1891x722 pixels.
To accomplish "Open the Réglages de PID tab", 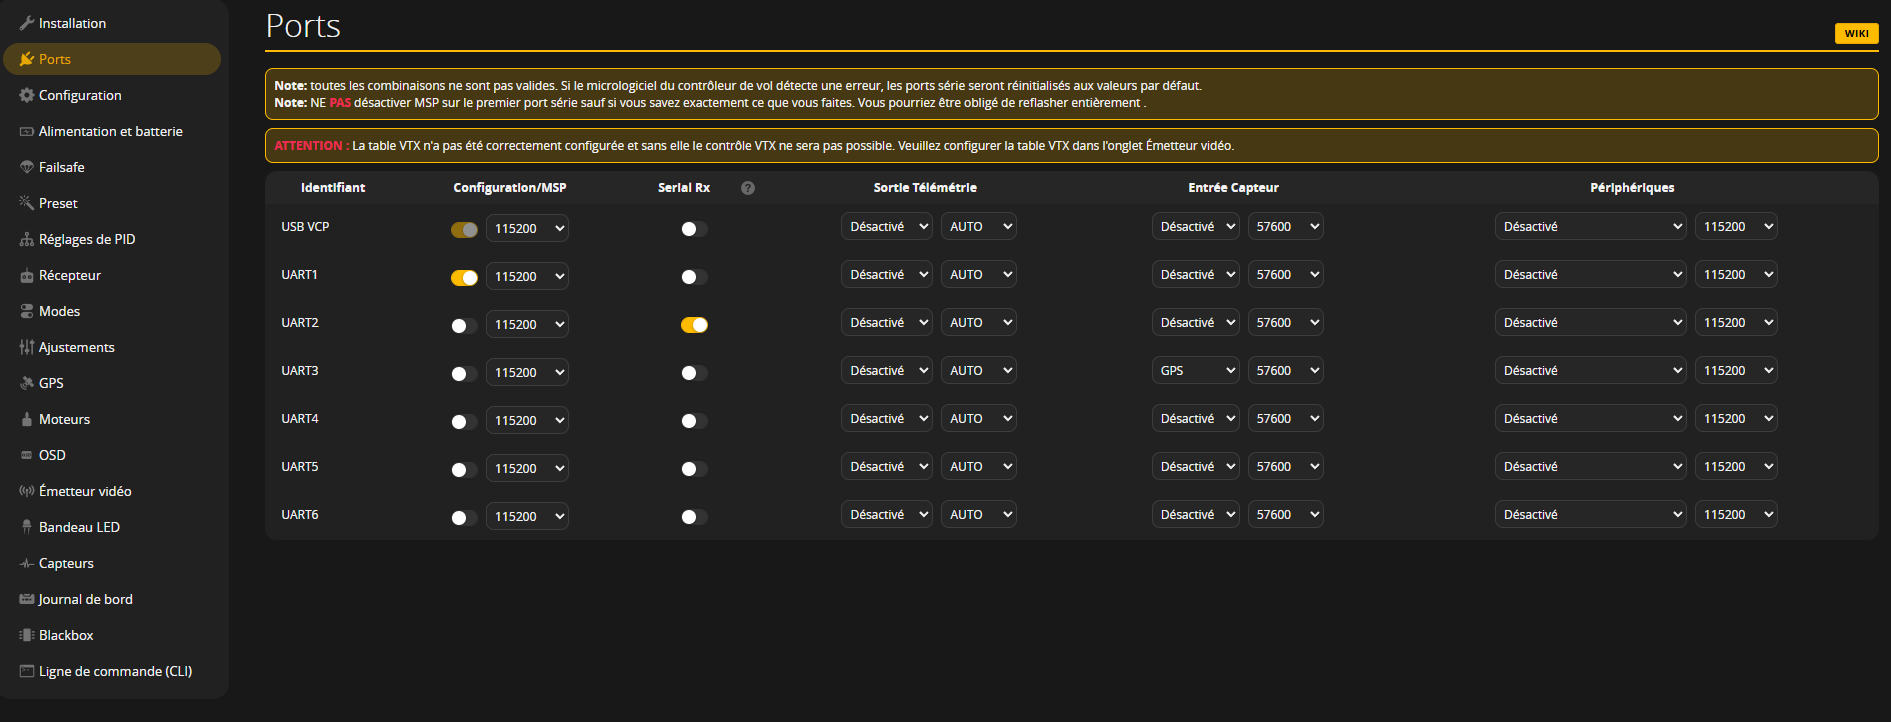I will tap(87, 239).
